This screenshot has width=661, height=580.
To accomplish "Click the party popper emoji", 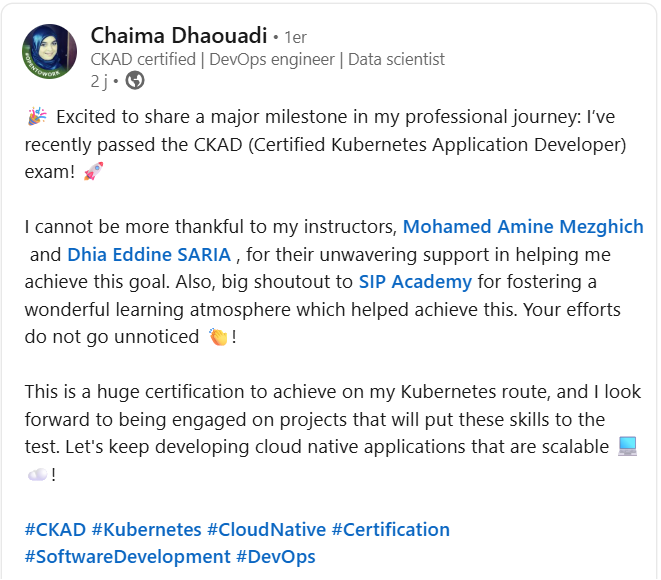I will click(37, 117).
